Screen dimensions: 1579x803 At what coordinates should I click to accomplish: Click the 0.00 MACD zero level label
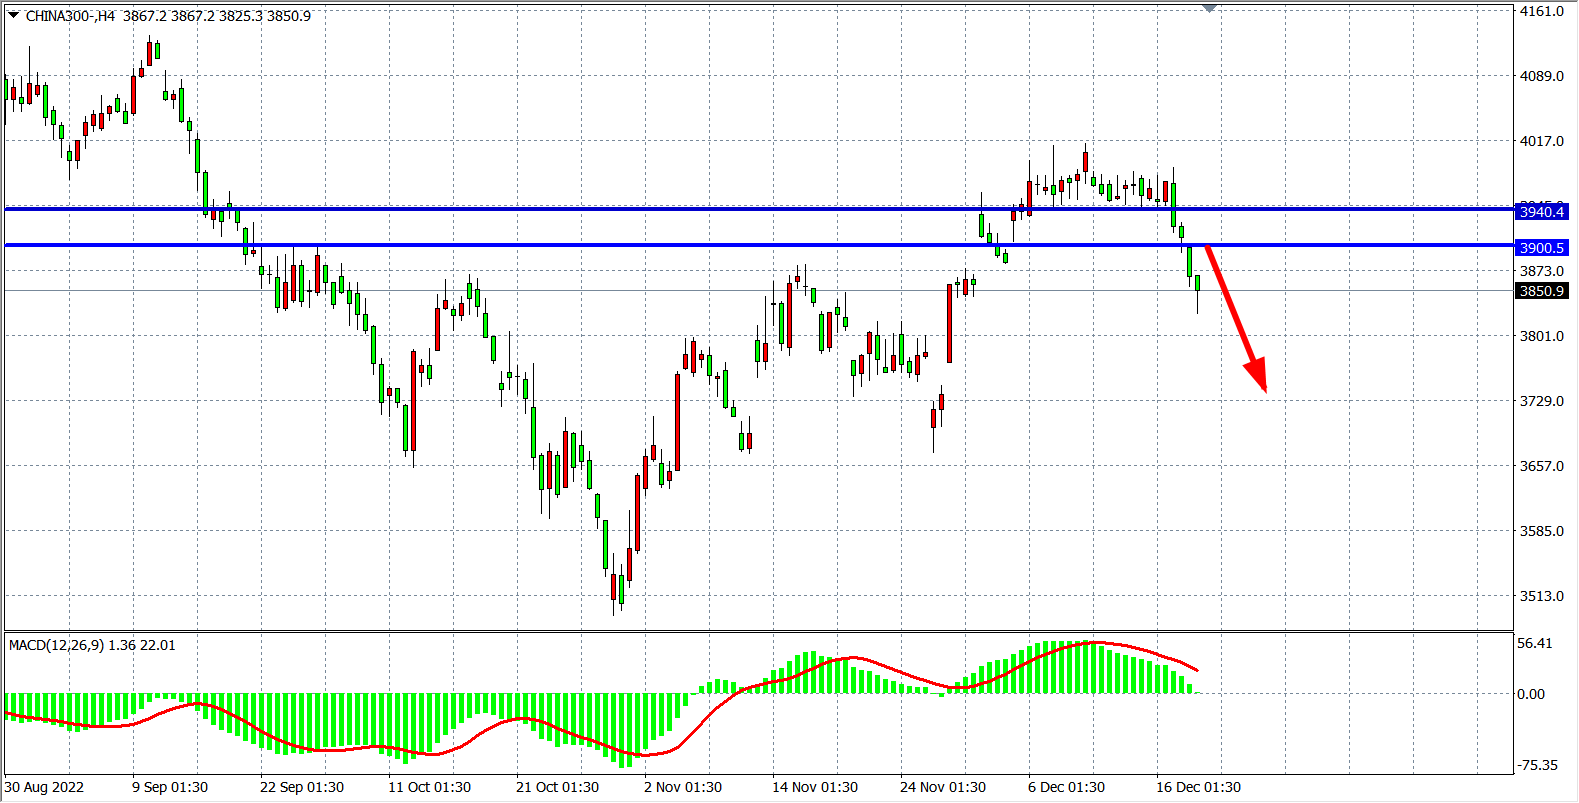click(x=1530, y=694)
